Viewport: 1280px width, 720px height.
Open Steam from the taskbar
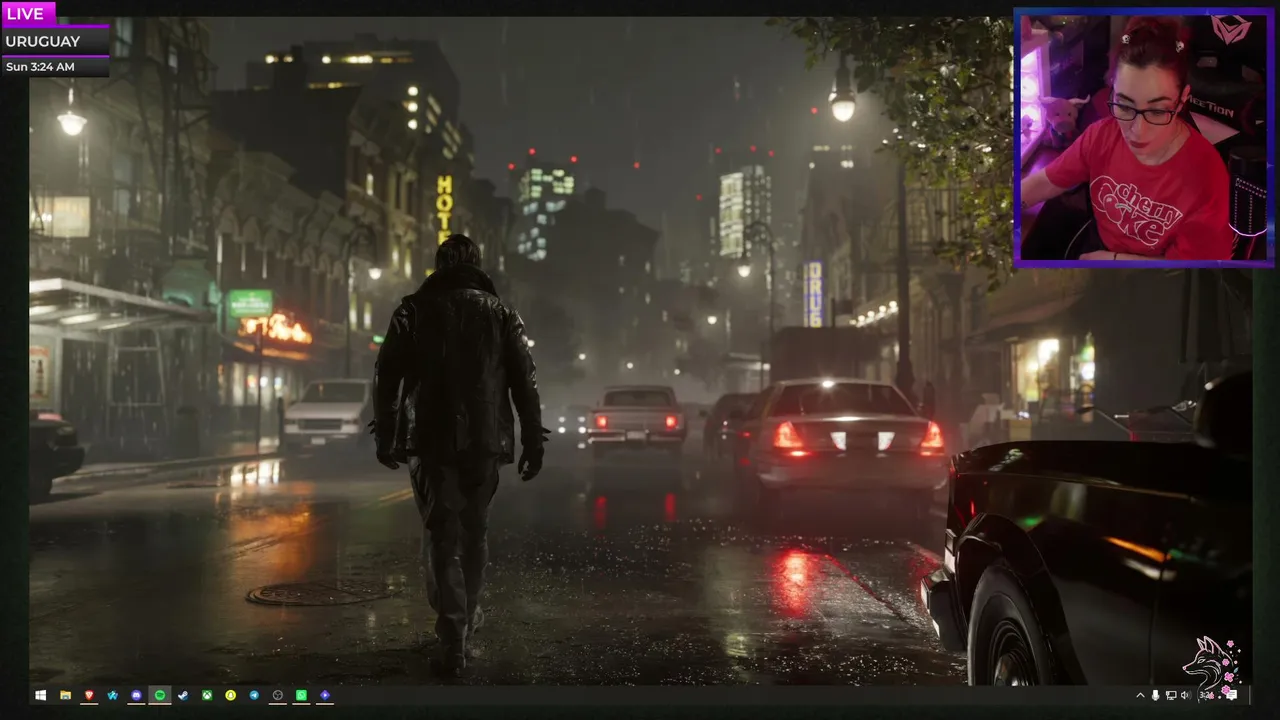click(183, 695)
